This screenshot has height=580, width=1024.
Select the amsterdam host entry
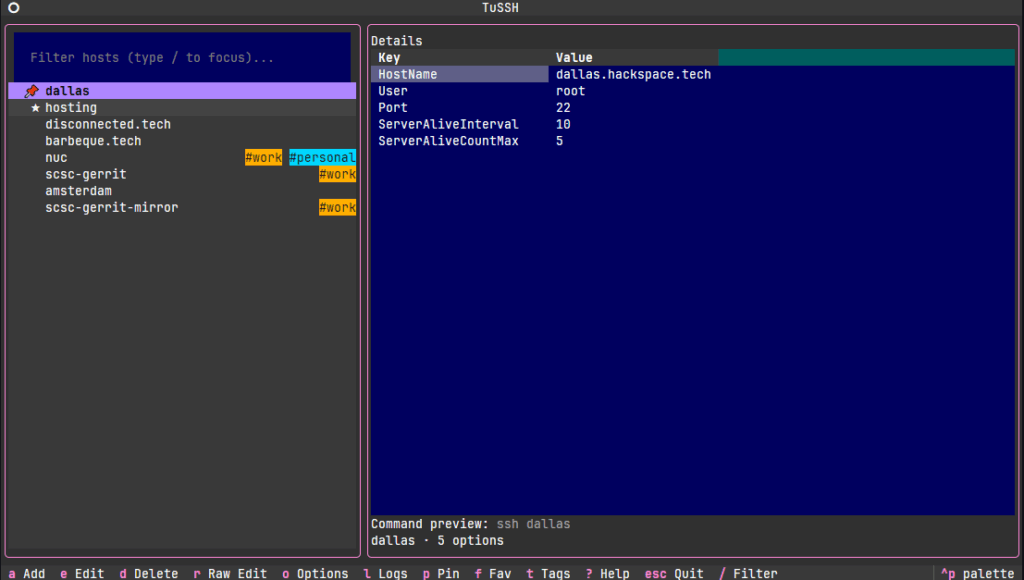[78, 190]
